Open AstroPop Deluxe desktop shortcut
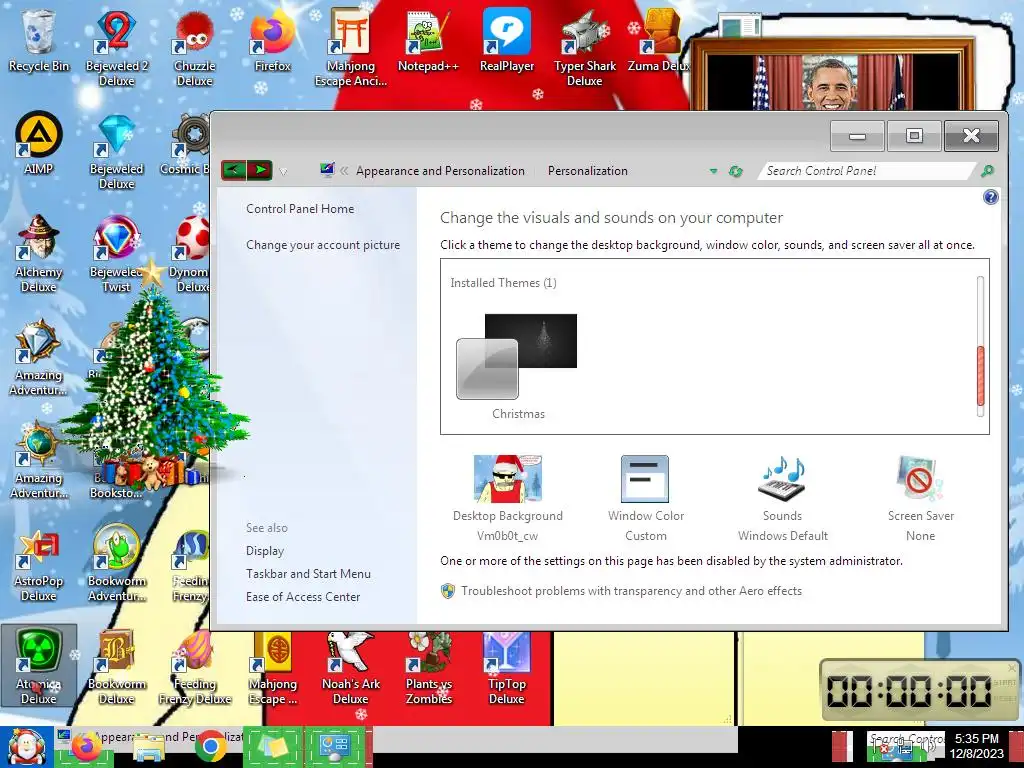Viewport: 1024px width, 768px height. (x=39, y=565)
